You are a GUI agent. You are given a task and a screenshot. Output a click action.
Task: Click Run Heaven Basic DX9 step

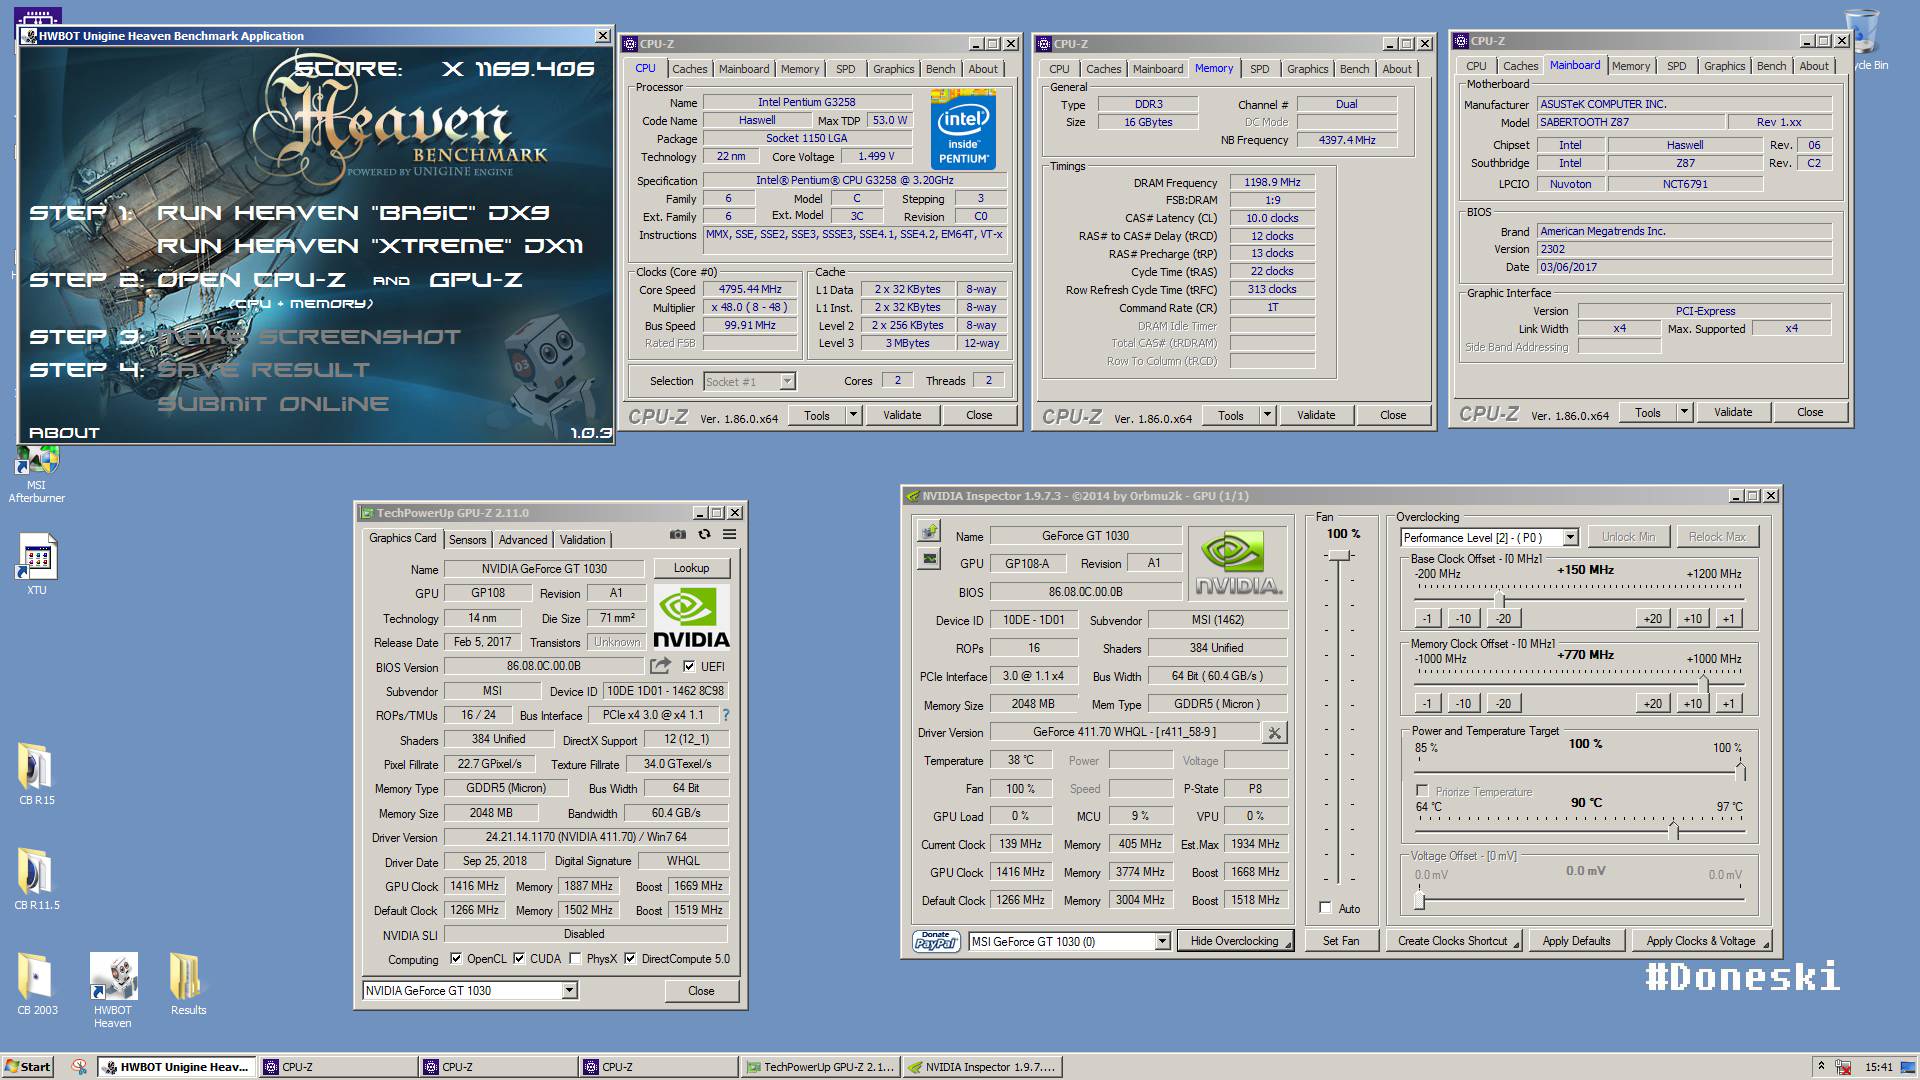[x=353, y=213]
